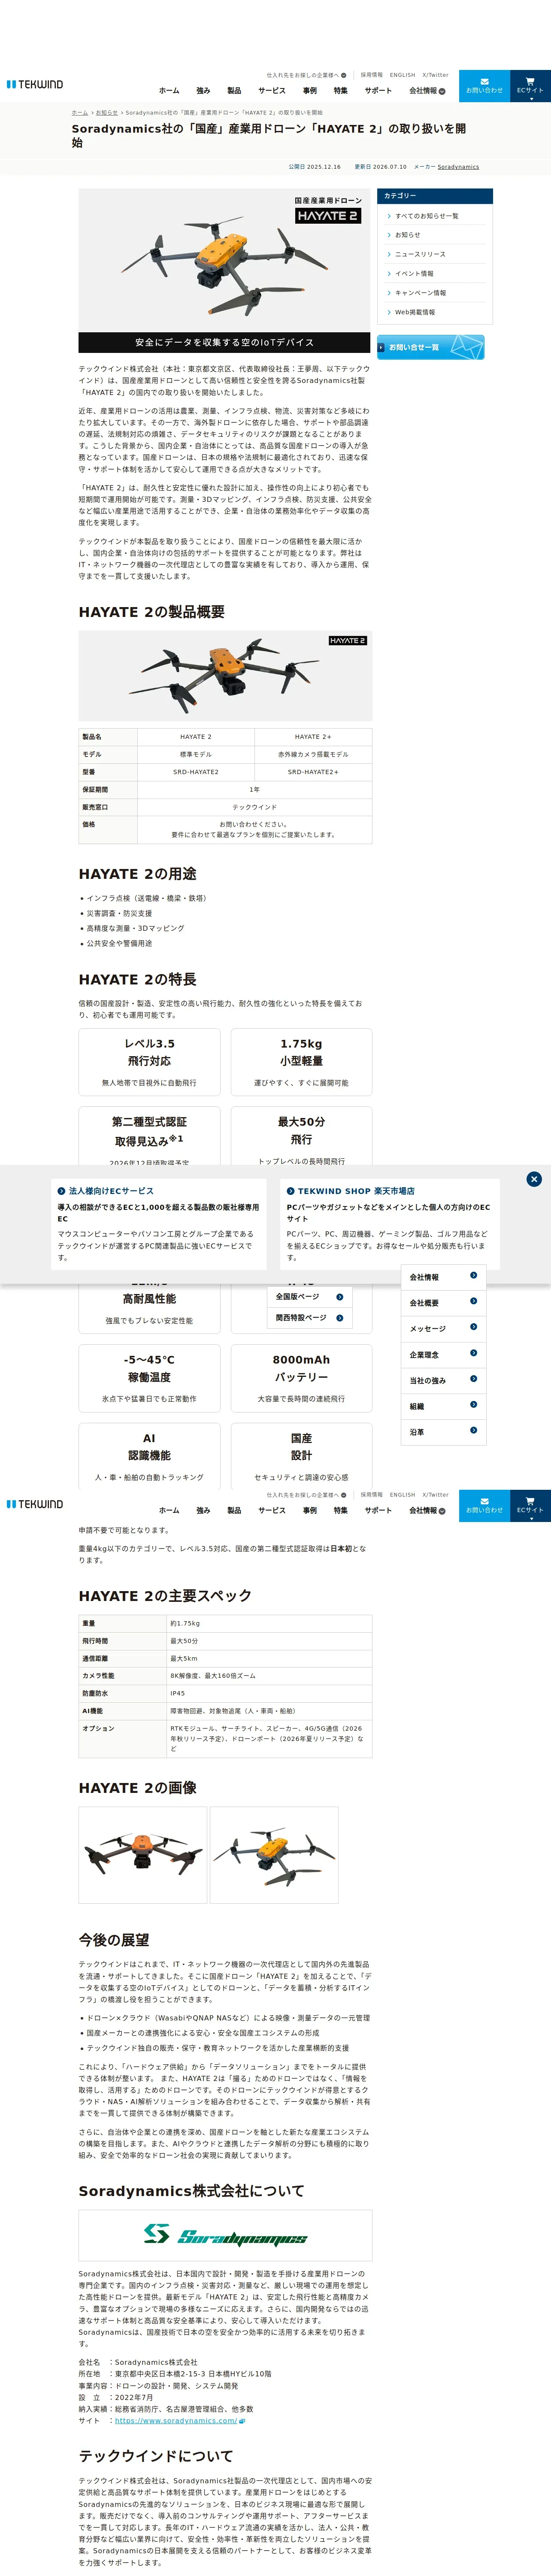This screenshot has width=551, height=2576.
Task: Open the front-view drone thumbnail under HAYATE 2の画像
Action: (143, 1855)
